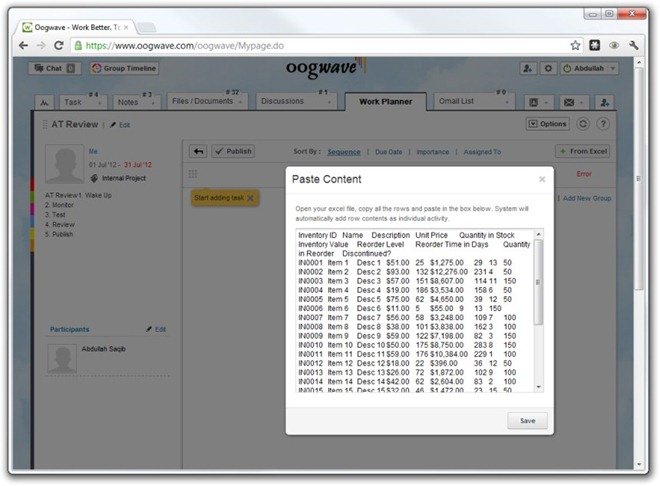Switch to the Notes tab

[x=128, y=102]
